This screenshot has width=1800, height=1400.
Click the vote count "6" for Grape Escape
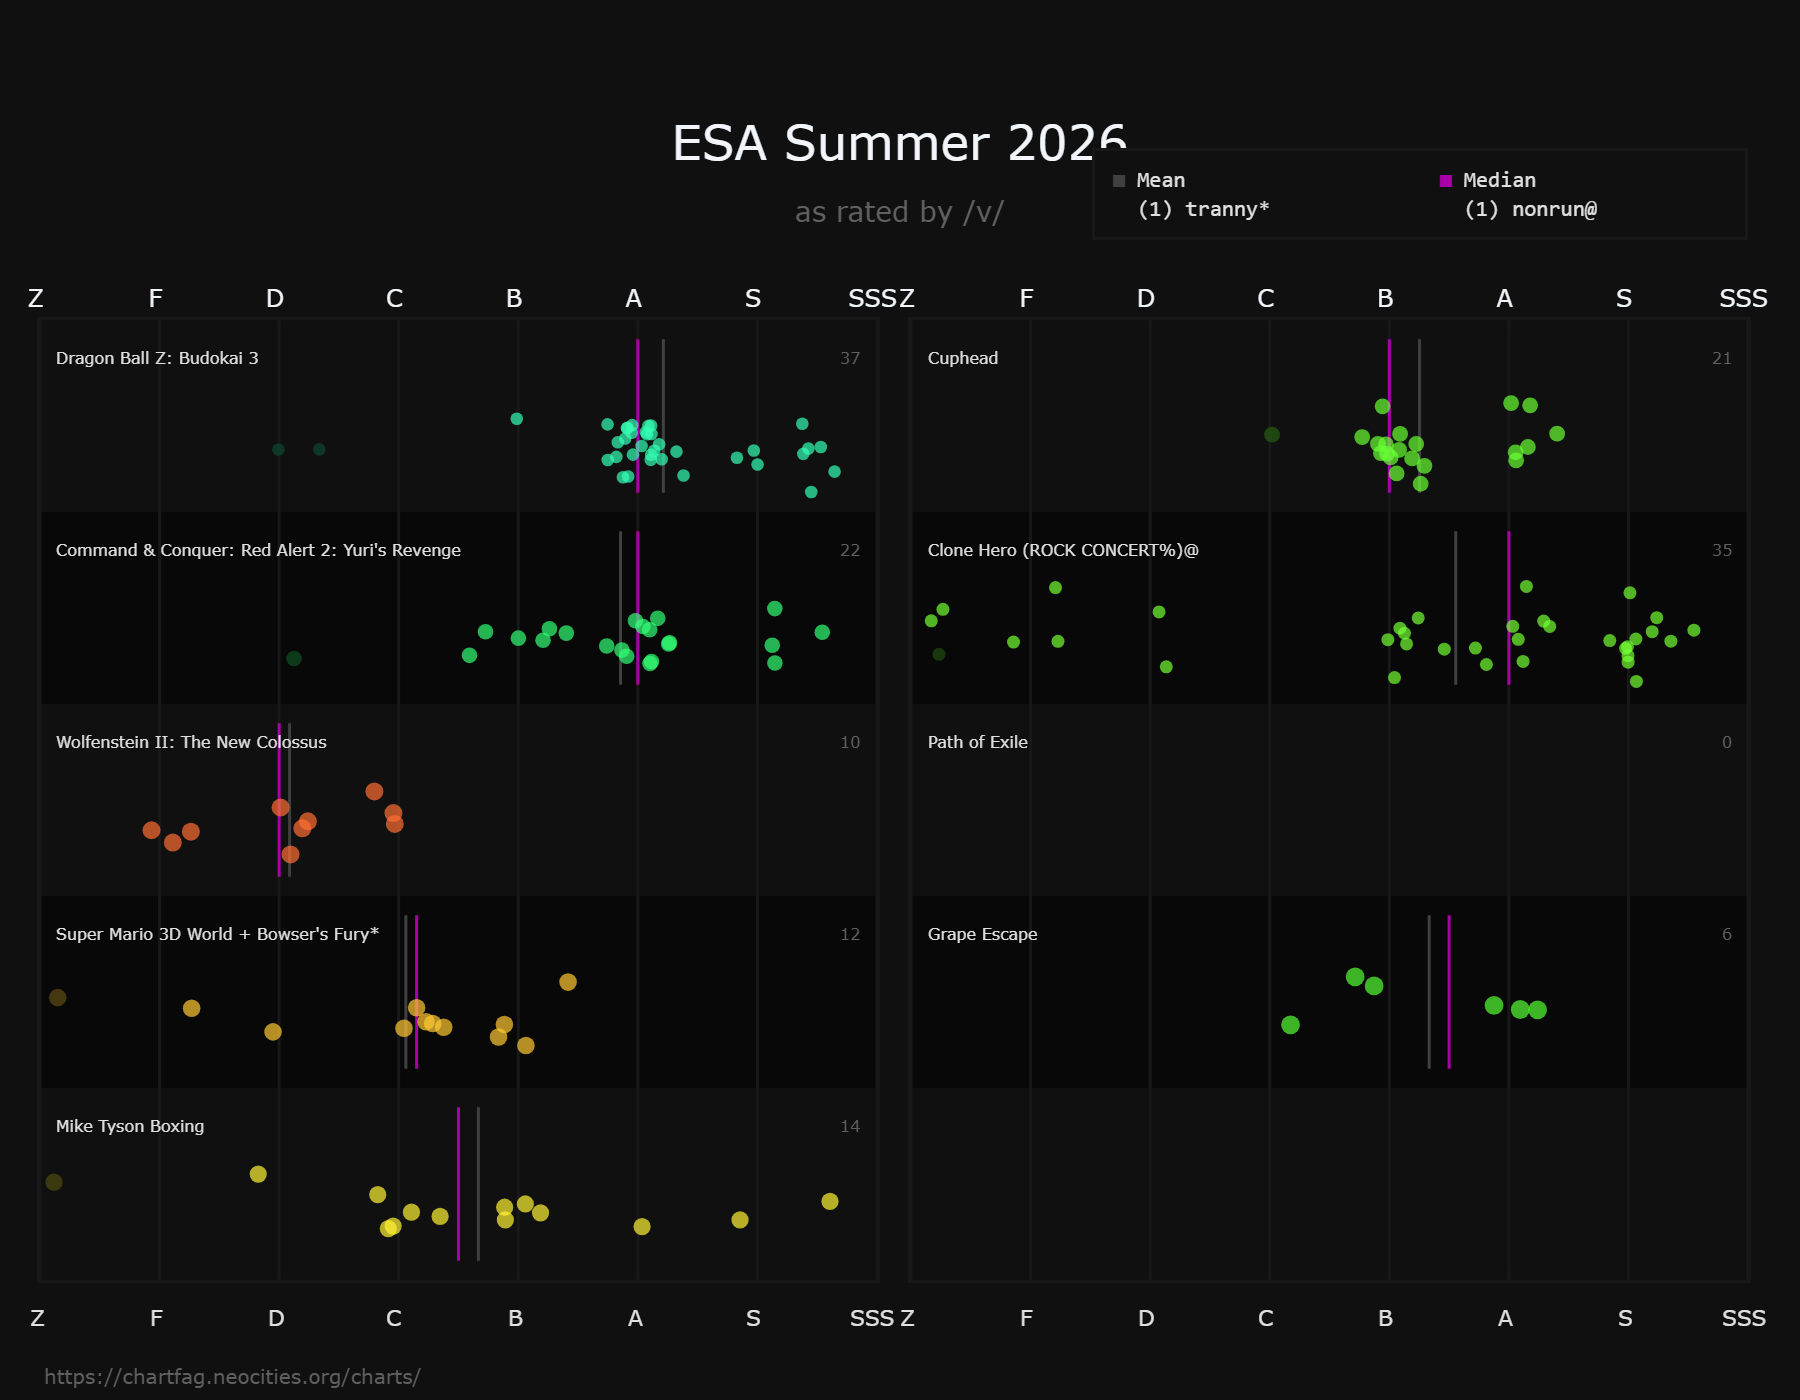[x=1727, y=934]
